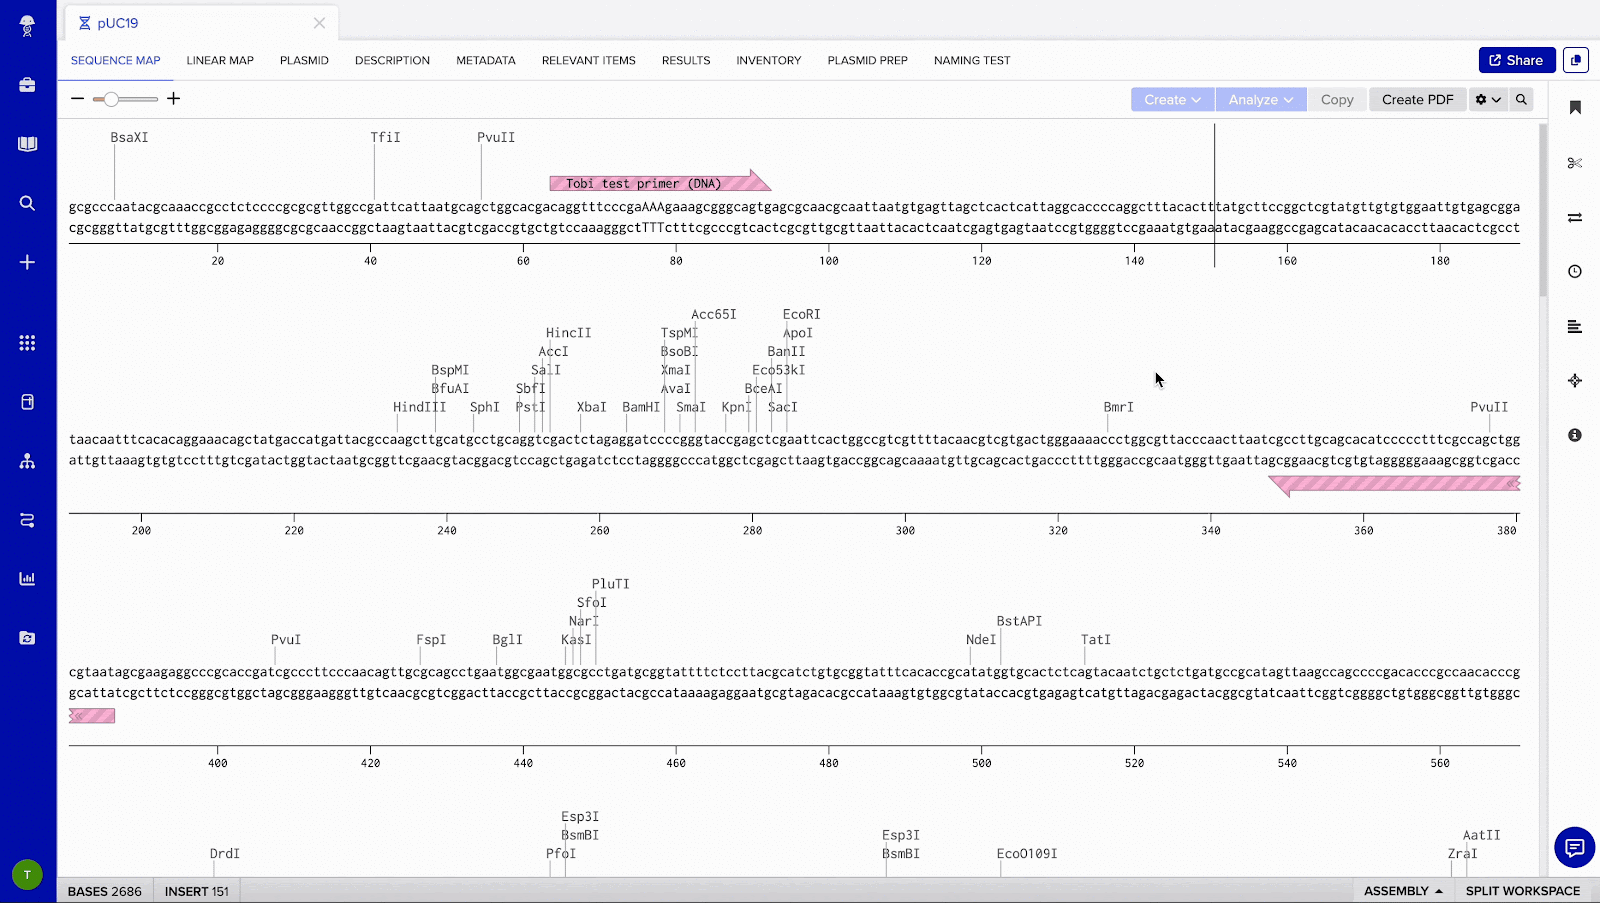Image resolution: width=1600 pixels, height=903 pixels.
Task: Open the Create dropdown
Action: coord(1170,99)
